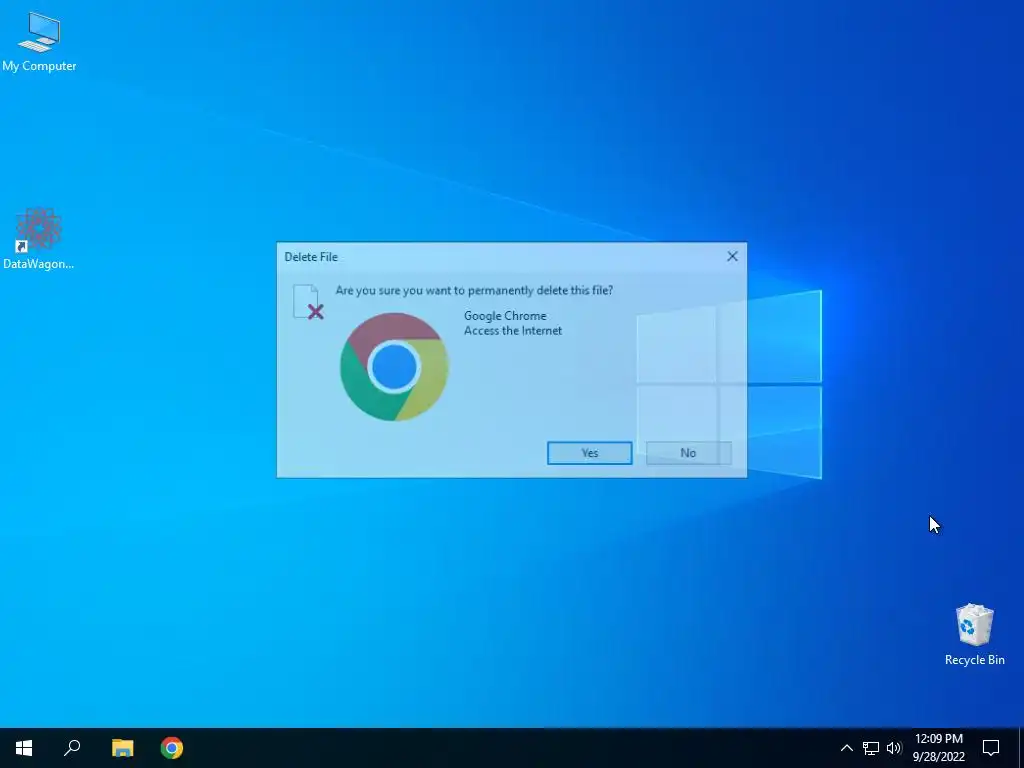The width and height of the screenshot is (1024, 768).
Task: Click the 'Access the Internet' description text
Action: coord(513,330)
